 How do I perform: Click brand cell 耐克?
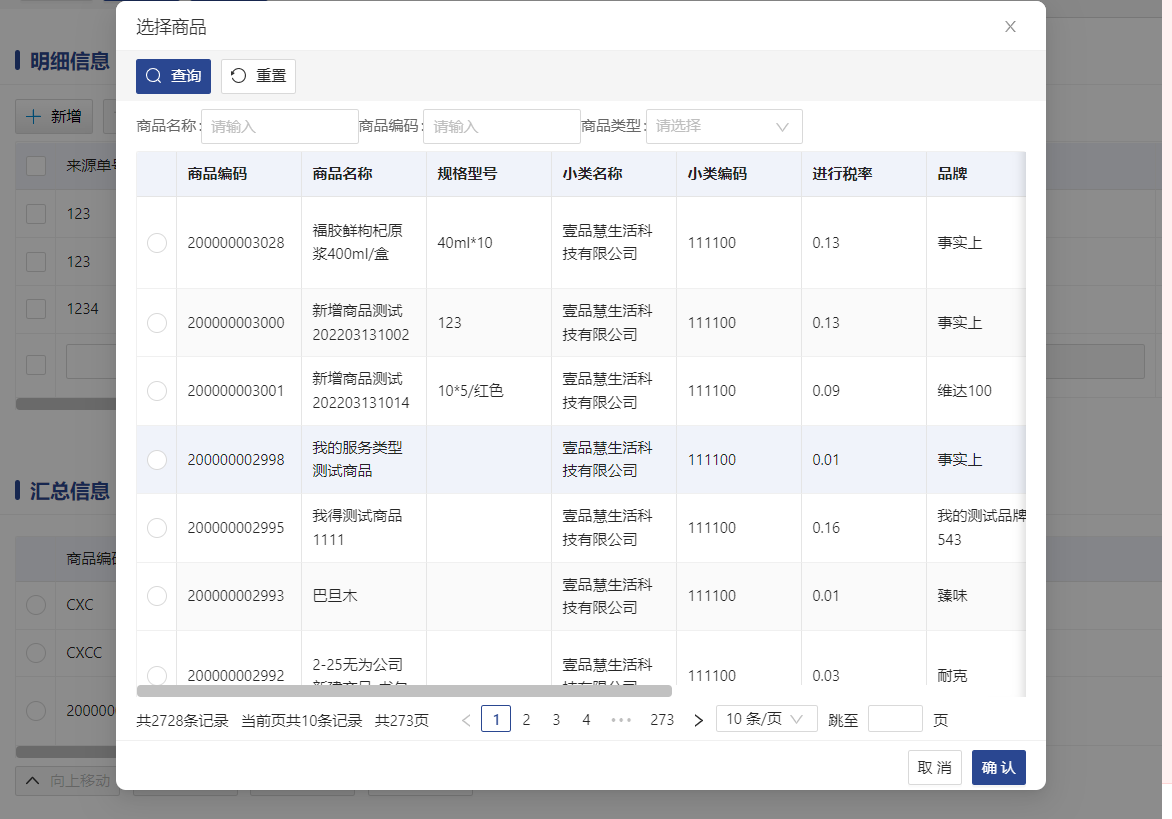[x=952, y=676]
